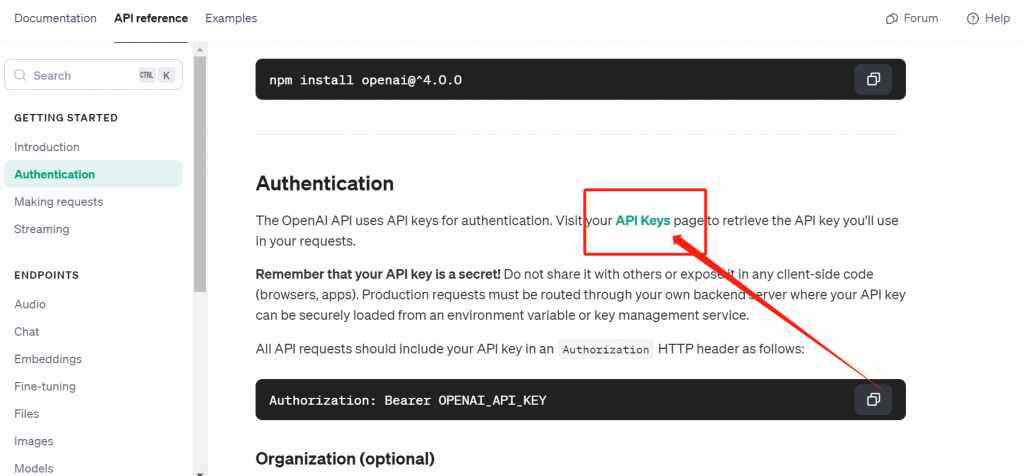Screen dimensions: 1024x476
Task: Click the search magnifier icon
Action: pos(20,75)
